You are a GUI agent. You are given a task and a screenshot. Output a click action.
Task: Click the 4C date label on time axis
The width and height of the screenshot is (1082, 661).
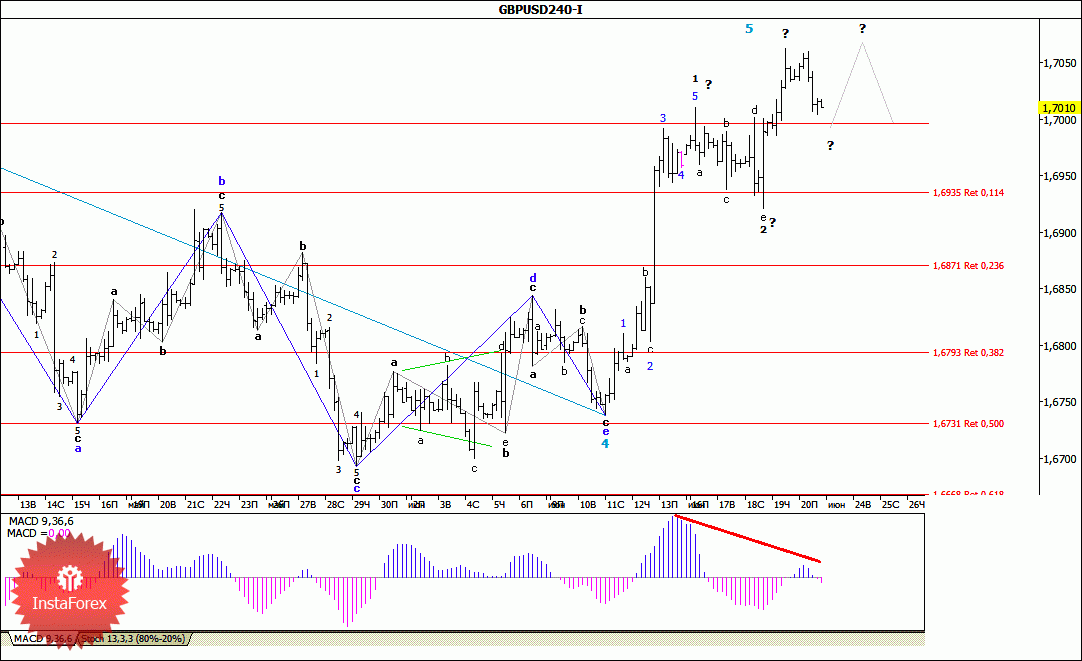(x=473, y=504)
